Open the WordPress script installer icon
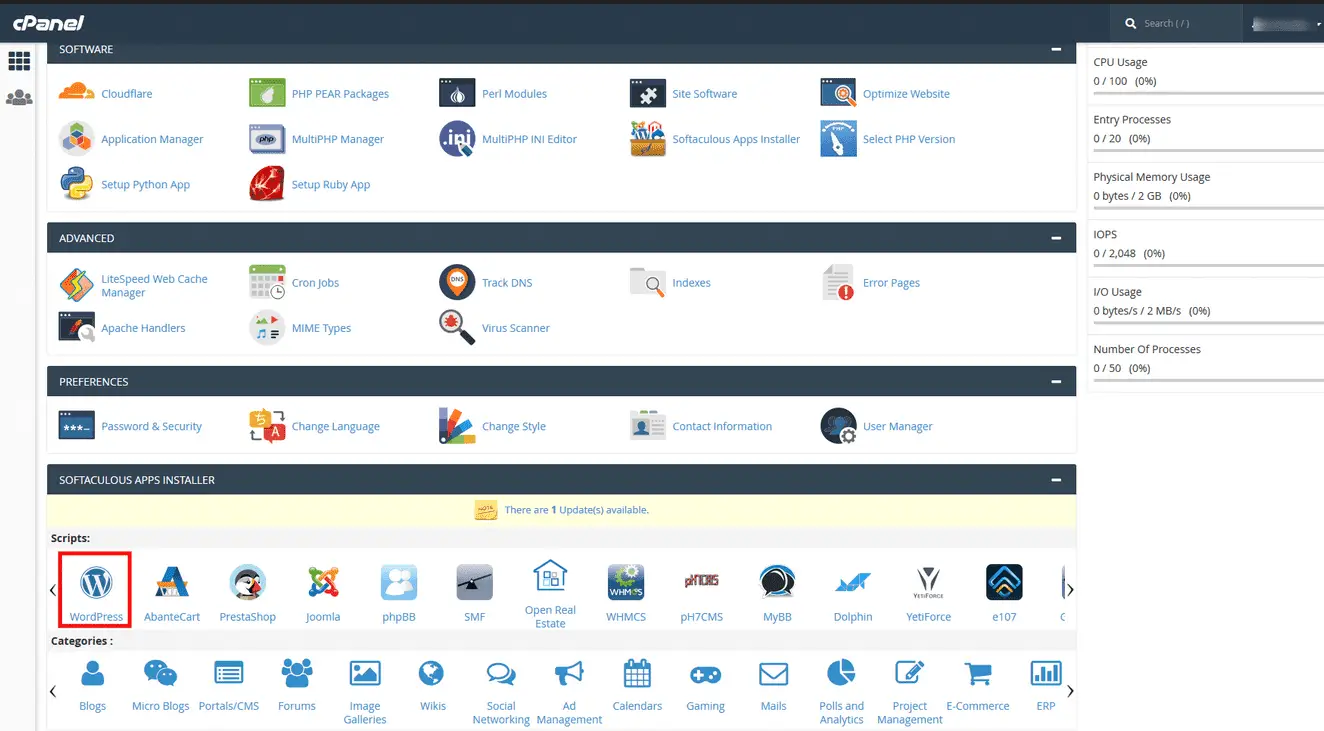Image resolution: width=1324 pixels, height=731 pixels. pyautogui.click(x=96, y=581)
